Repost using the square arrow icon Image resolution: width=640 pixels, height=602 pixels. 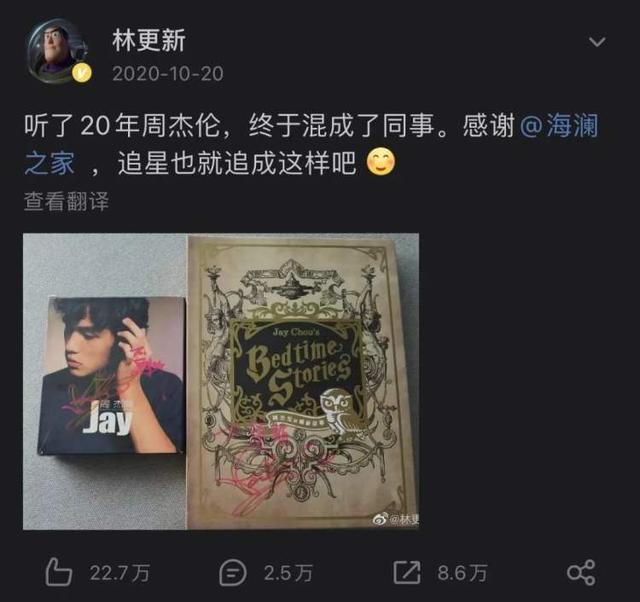click(x=407, y=572)
